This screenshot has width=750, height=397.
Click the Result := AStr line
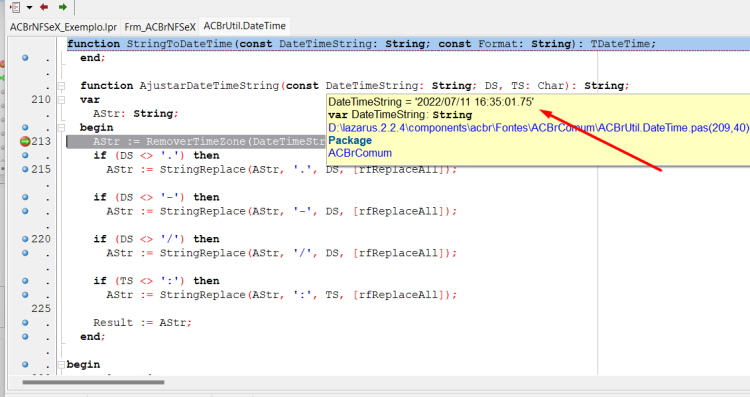pos(142,323)
